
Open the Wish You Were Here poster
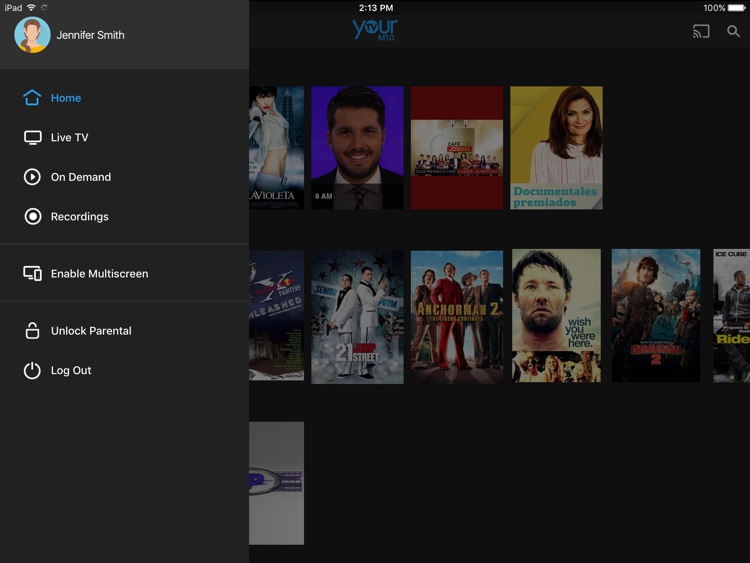(556, 316)
